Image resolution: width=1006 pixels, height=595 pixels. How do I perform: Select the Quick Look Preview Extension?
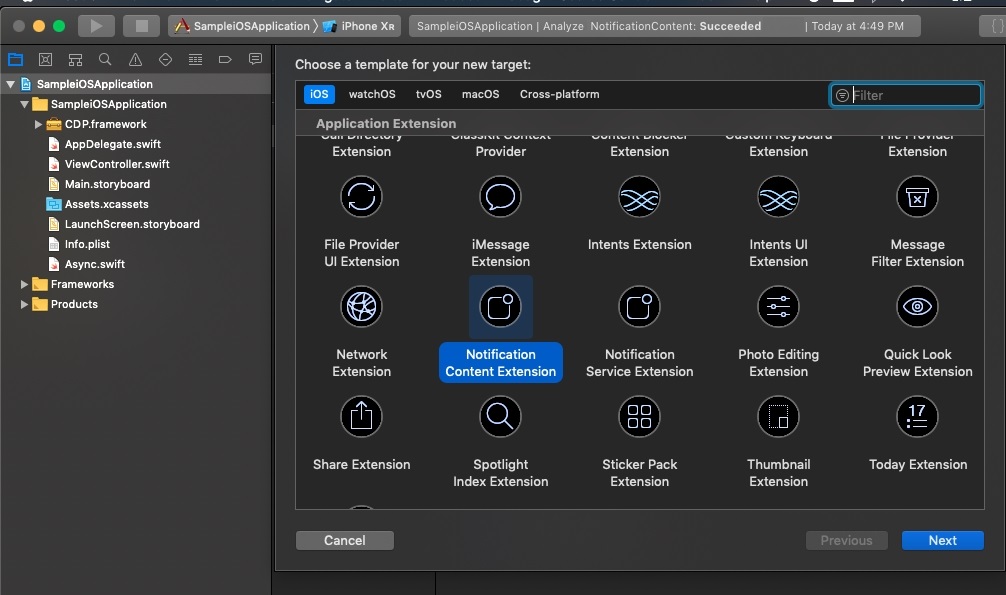point(917,306)
